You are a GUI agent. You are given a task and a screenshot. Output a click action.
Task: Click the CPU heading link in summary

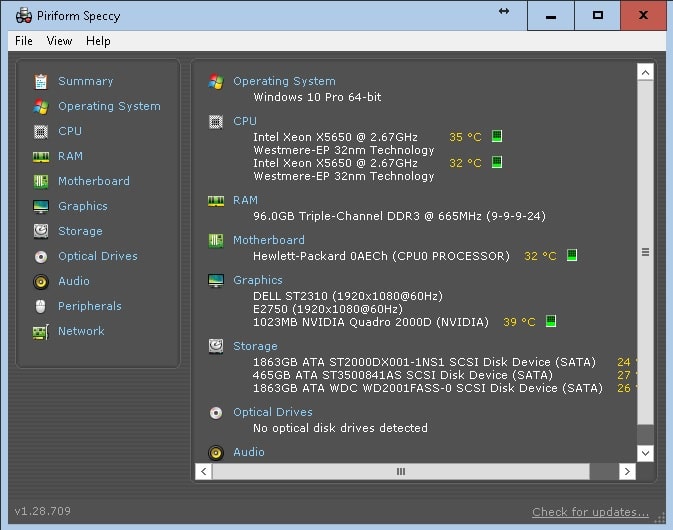pos(245,121)
